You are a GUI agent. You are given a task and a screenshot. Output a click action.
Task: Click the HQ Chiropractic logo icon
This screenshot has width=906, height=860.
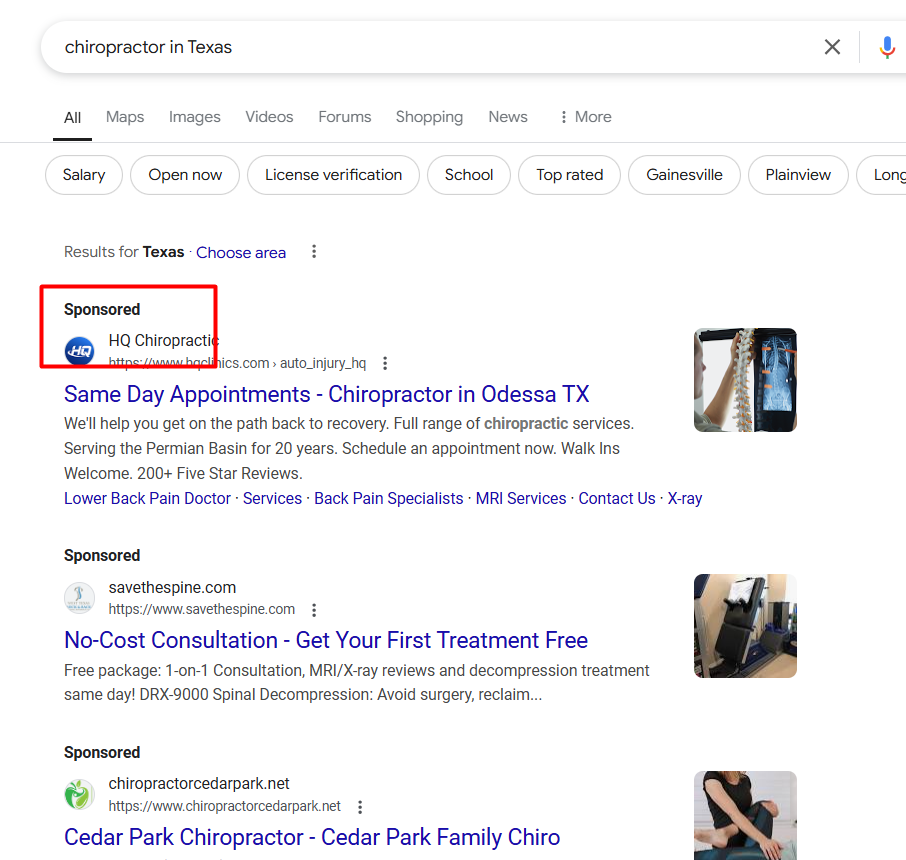click(79, 351)
